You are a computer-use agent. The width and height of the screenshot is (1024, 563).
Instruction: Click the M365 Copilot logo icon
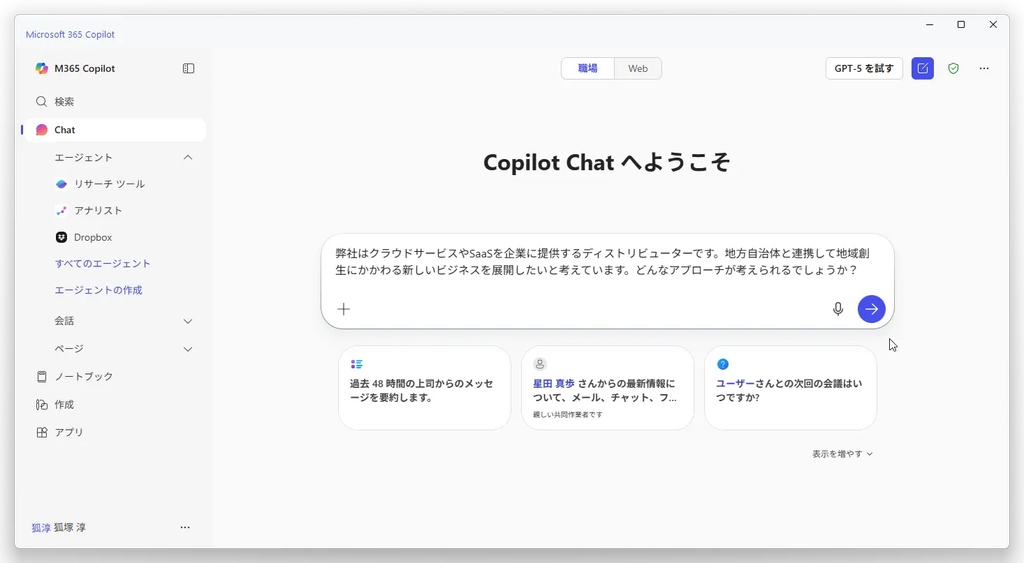coord(42,68)
